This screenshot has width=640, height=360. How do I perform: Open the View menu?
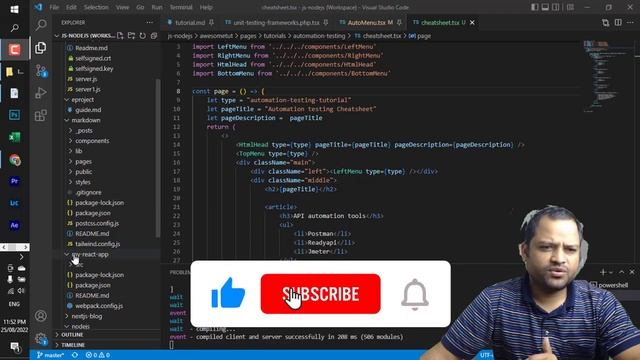tap(122, 7)
